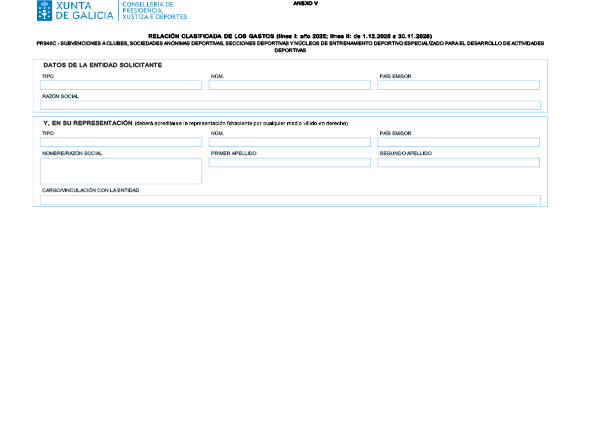The width and height of the screenshot is (615, 439).
Task: Focus the NÚM. field of the entidad solicitante
Action: (x=290, y=85)
